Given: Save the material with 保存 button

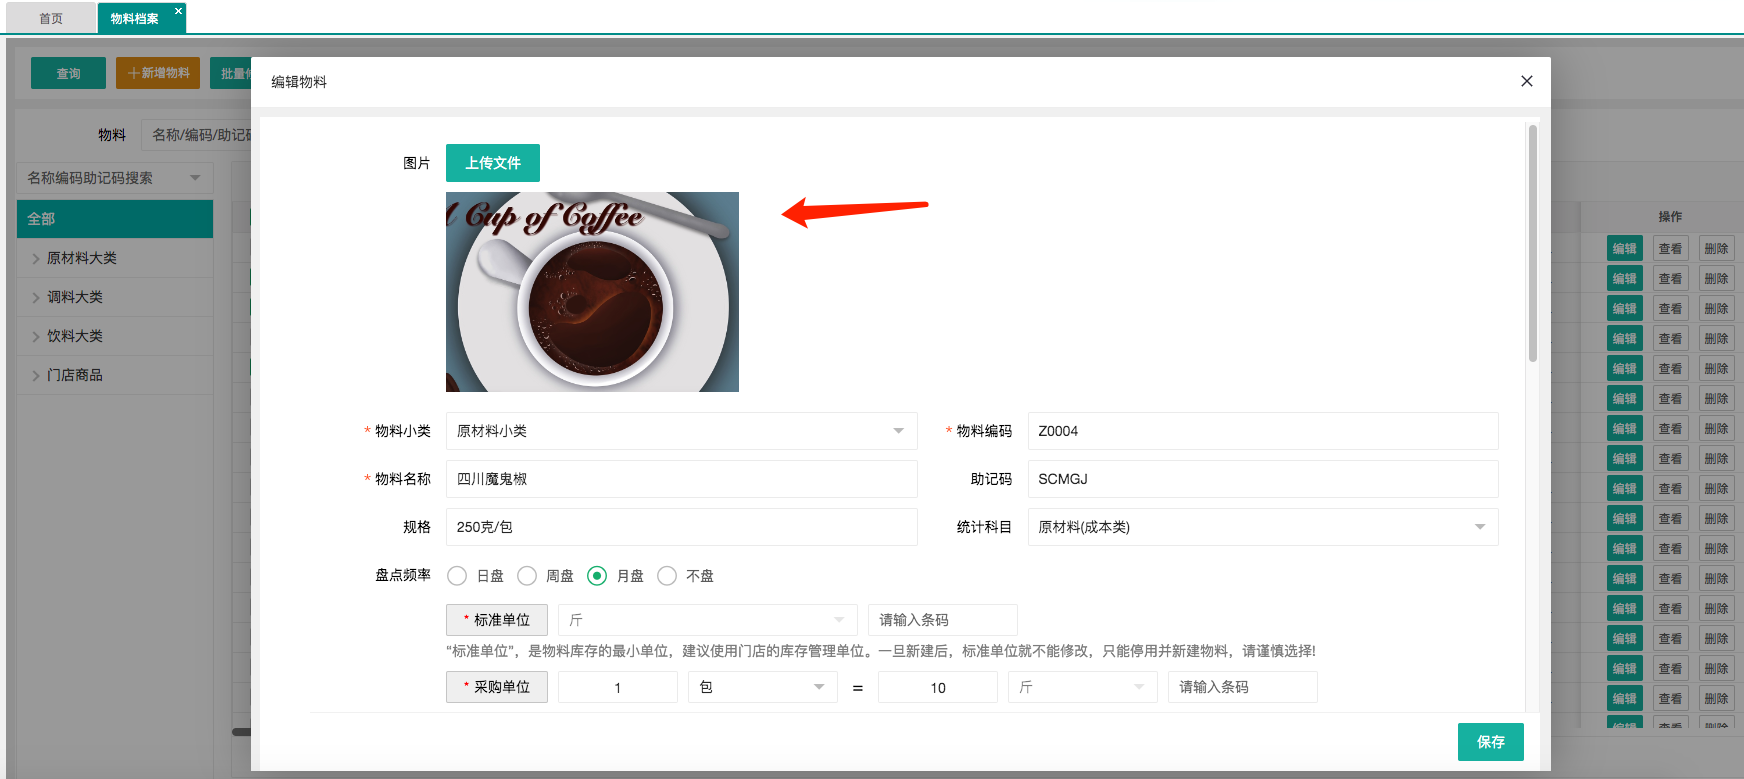Looking at the screenshot, I should click(1490, 742).
